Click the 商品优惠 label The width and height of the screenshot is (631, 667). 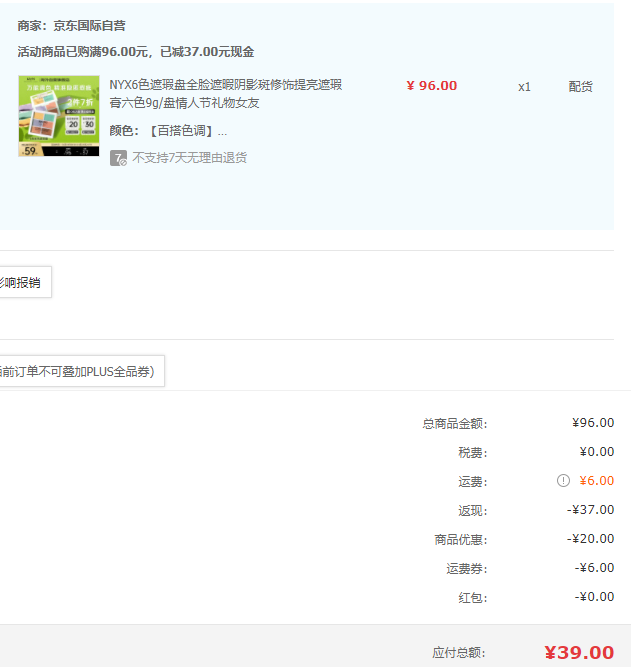click(460, 539)
